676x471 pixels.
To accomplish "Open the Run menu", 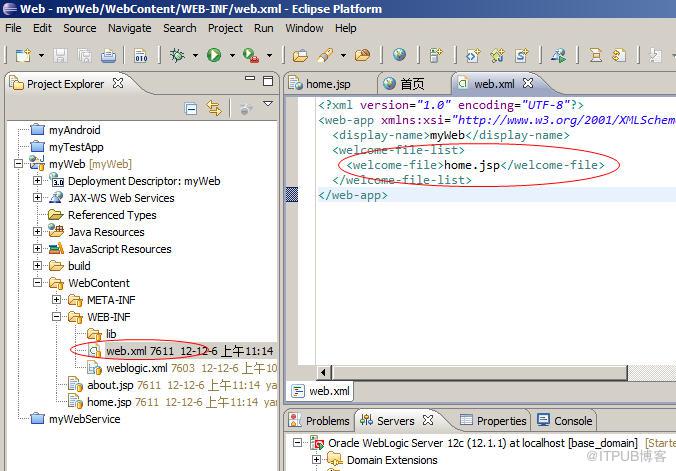I will point(263,28).
